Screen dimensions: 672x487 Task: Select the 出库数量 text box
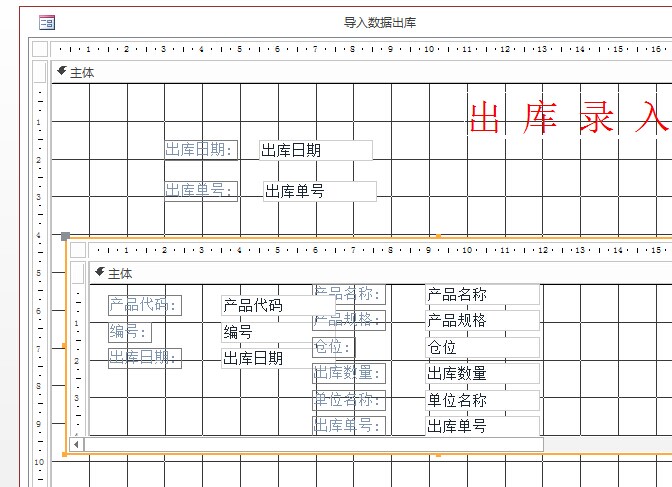pos(482,373)
